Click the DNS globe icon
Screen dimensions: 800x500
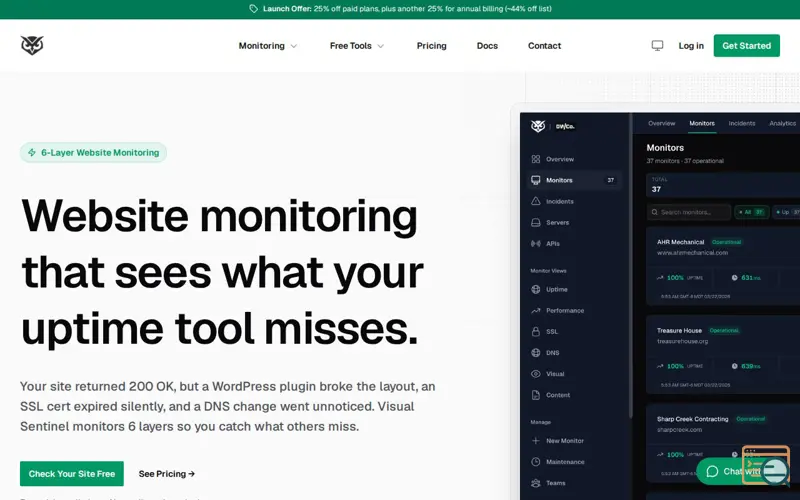coord(536,353)
